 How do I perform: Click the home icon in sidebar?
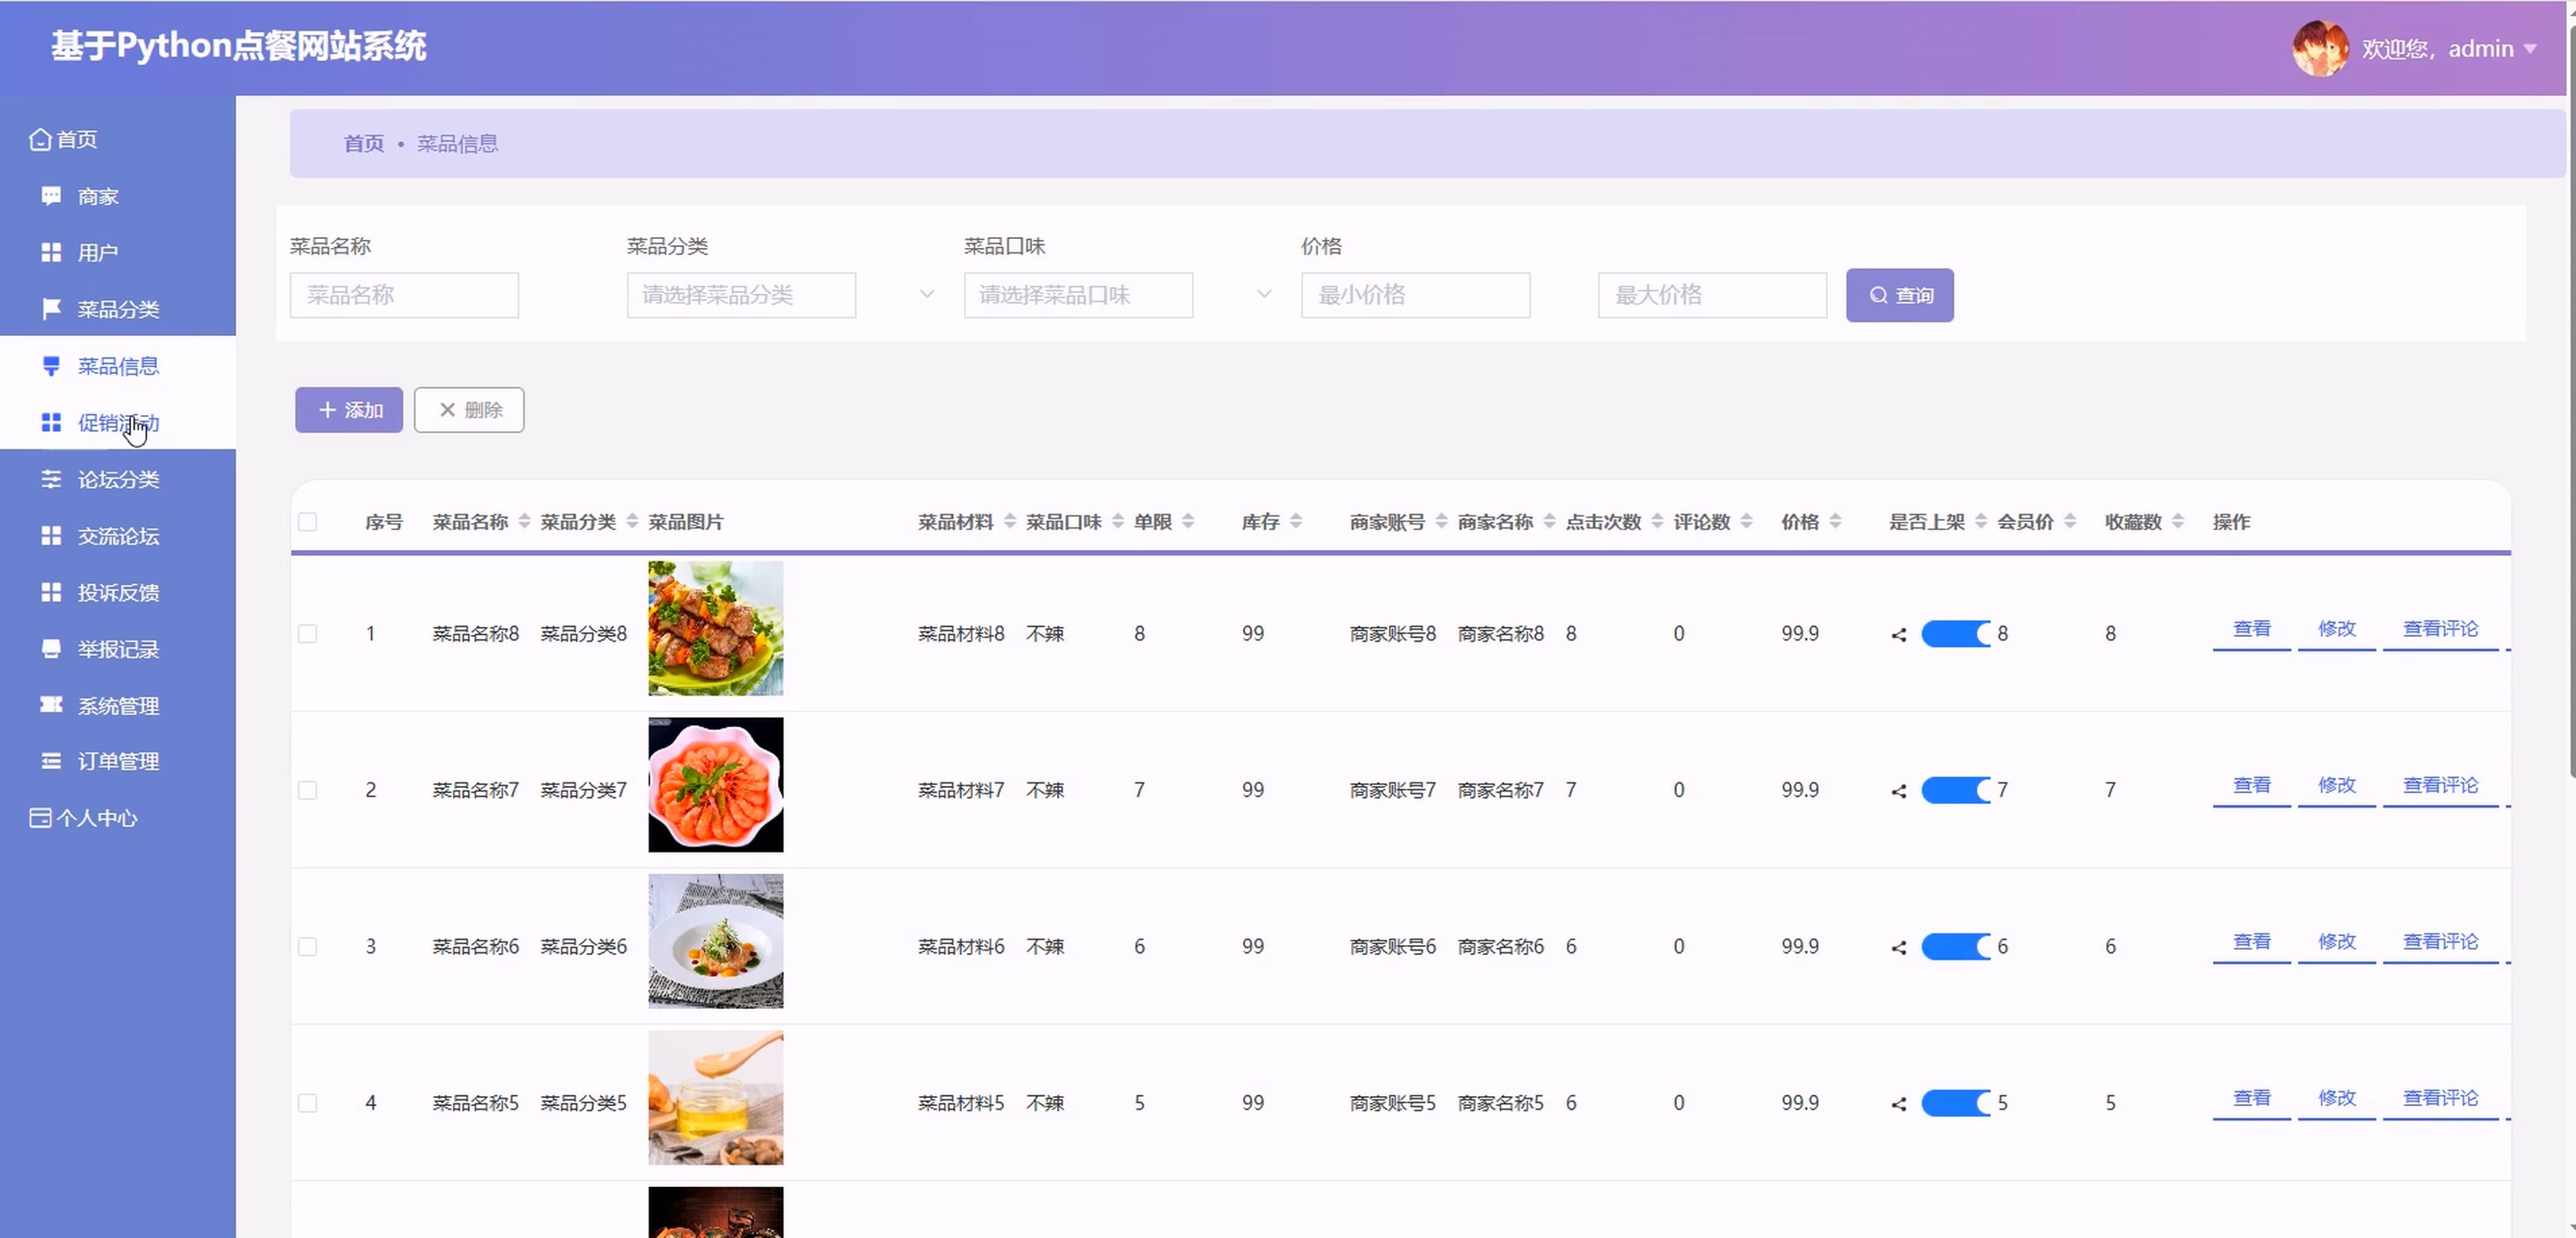[x=40, y=139]
